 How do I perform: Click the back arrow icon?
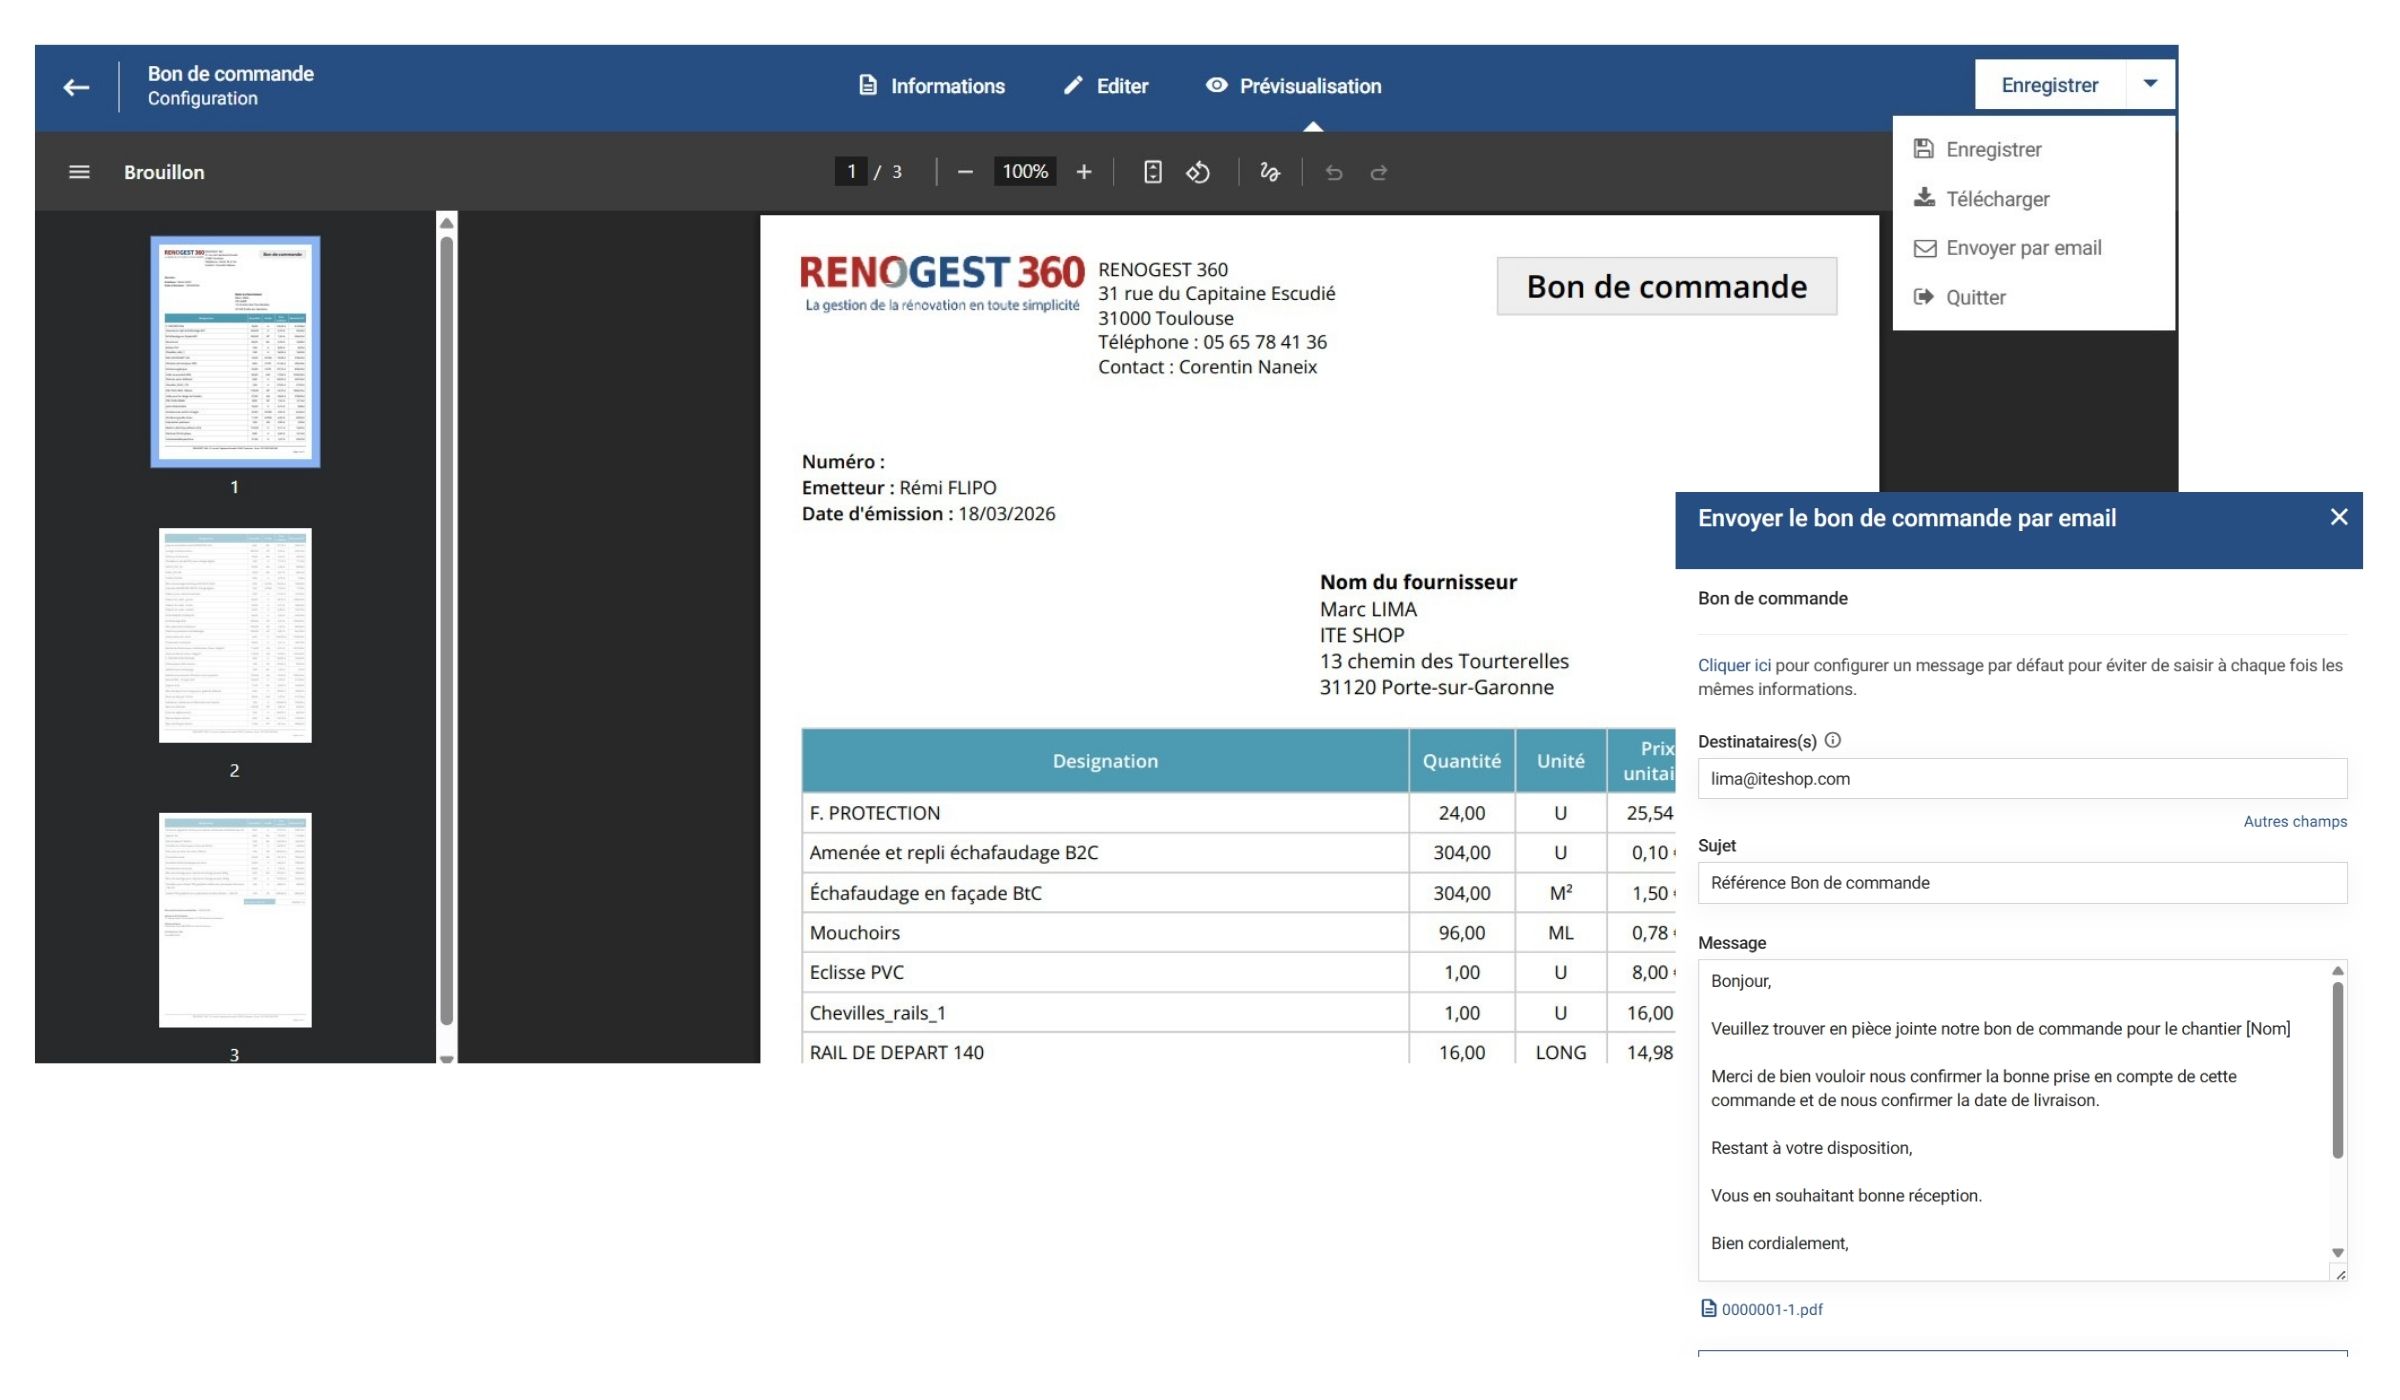click(76, 87)
